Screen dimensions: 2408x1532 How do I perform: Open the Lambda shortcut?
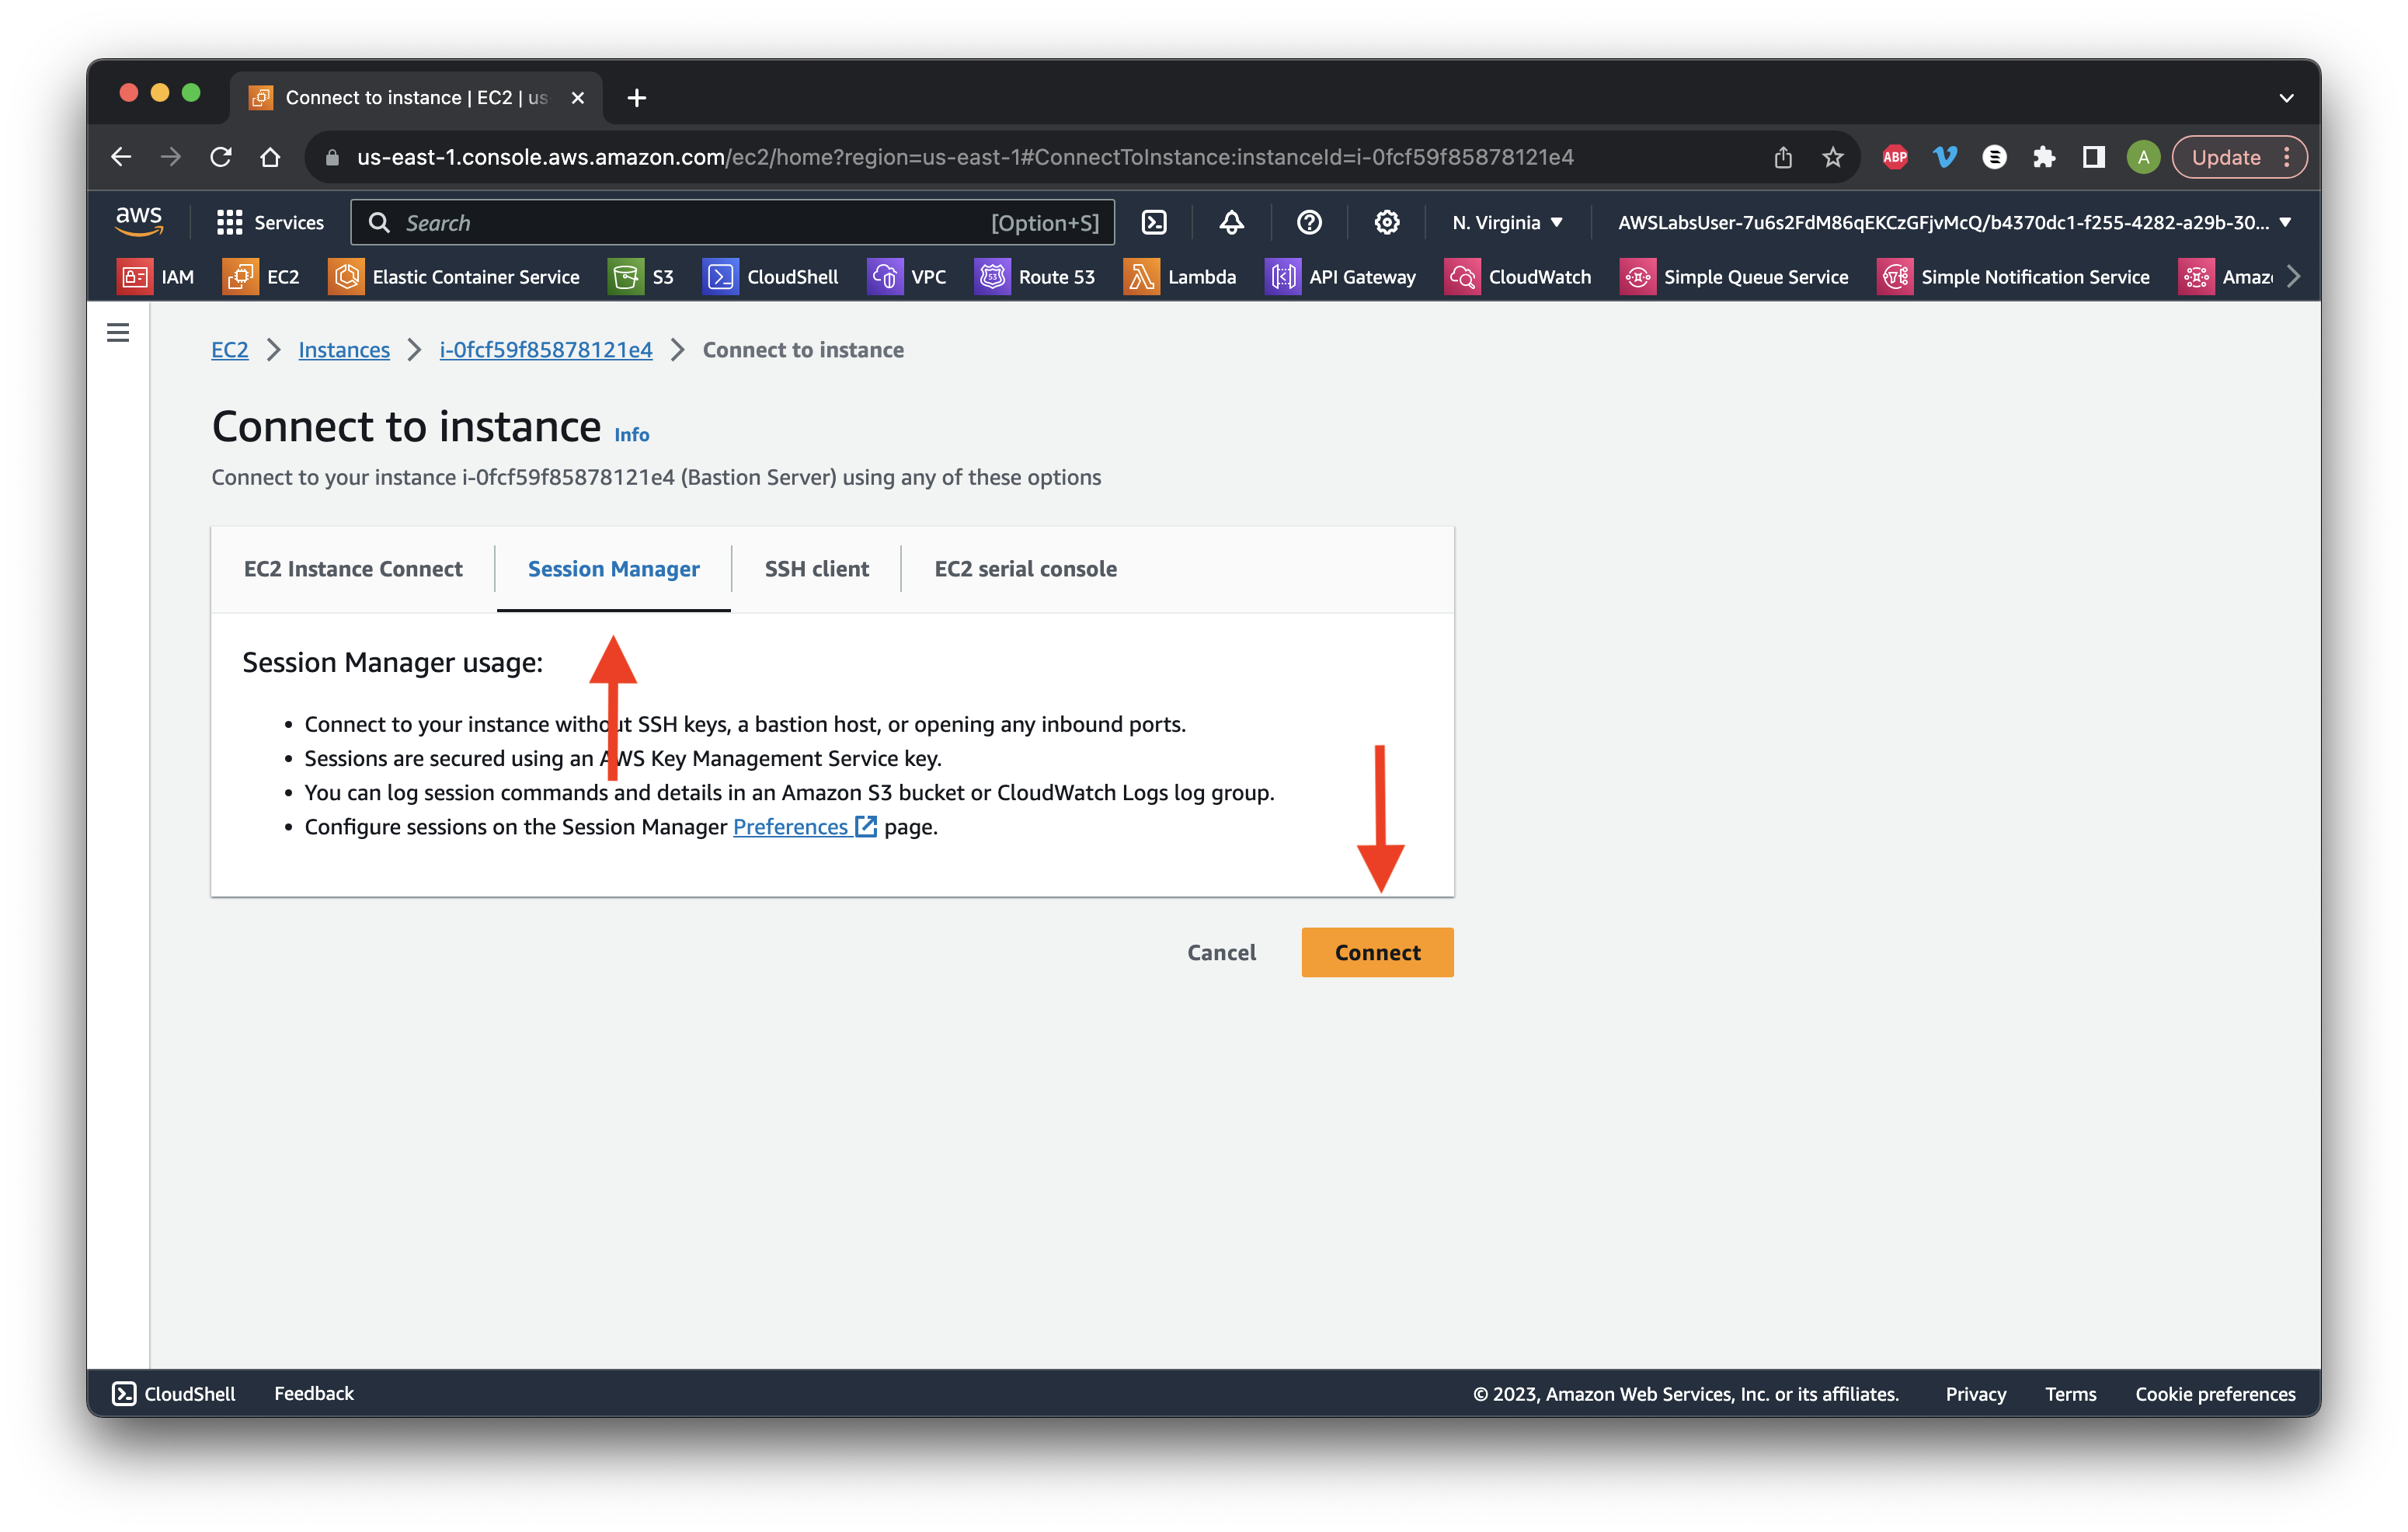pyautogui.click(x=1180, y=277)
